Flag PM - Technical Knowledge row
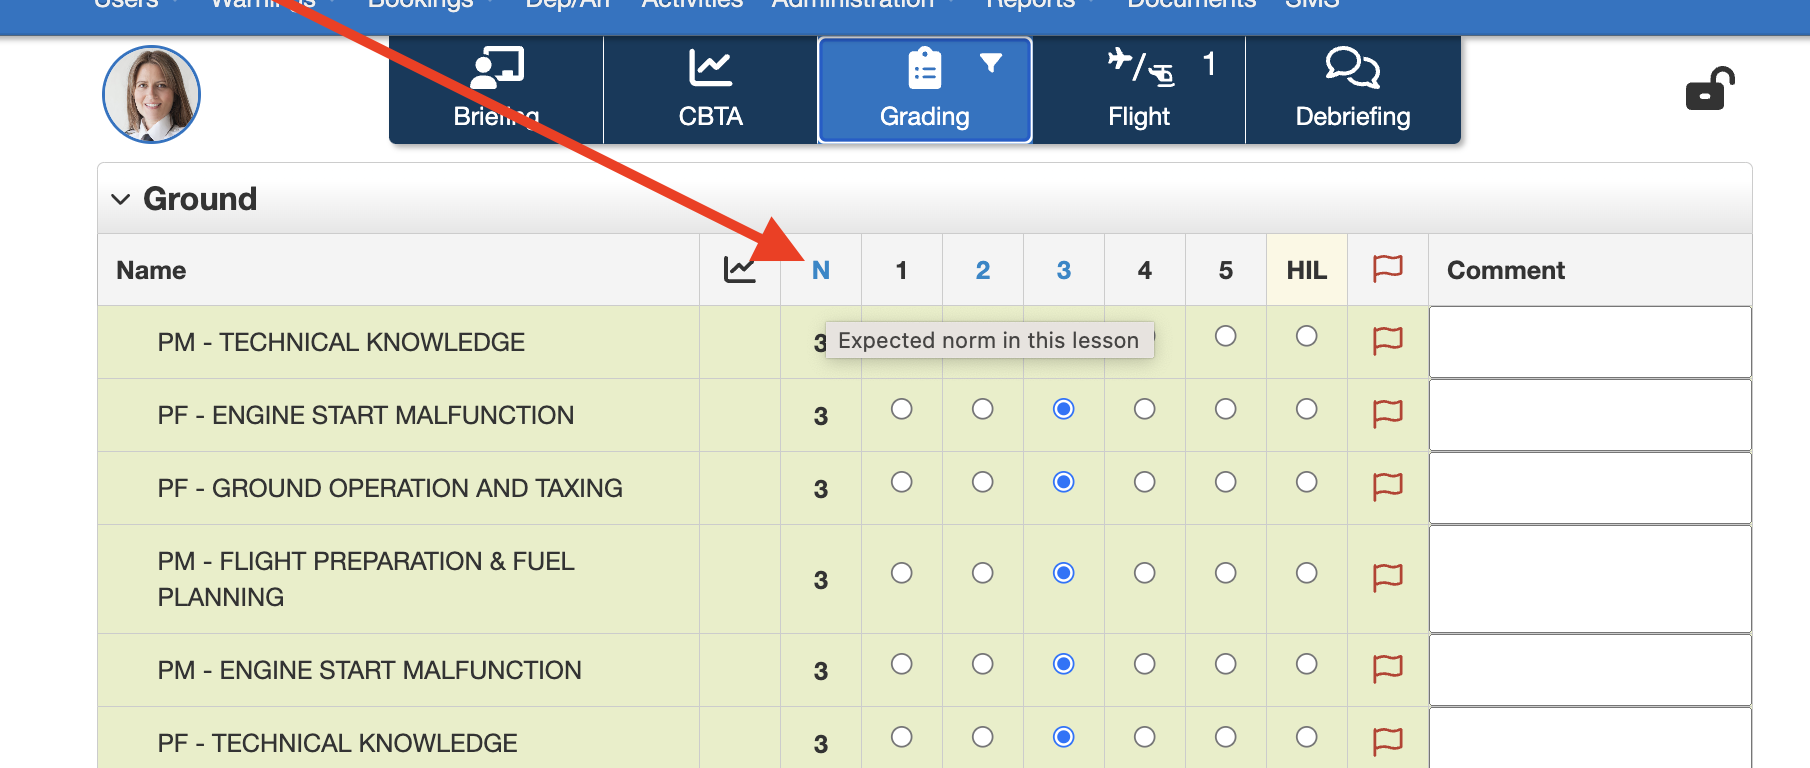The image size is (1810, 768). pos(1387,340)
